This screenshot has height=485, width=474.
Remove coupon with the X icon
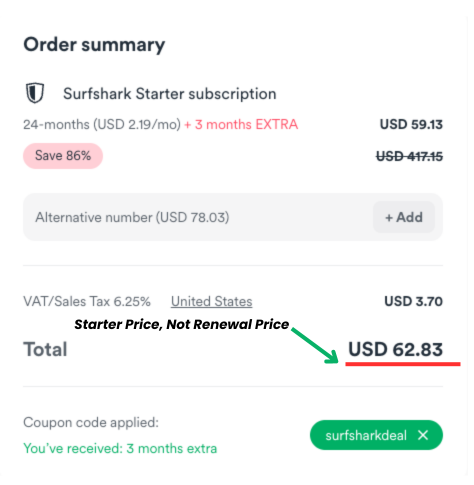423,435
